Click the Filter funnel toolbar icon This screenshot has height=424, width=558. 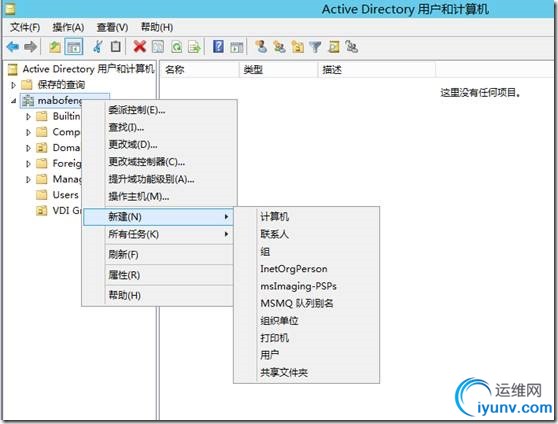[x=315, y=47]
